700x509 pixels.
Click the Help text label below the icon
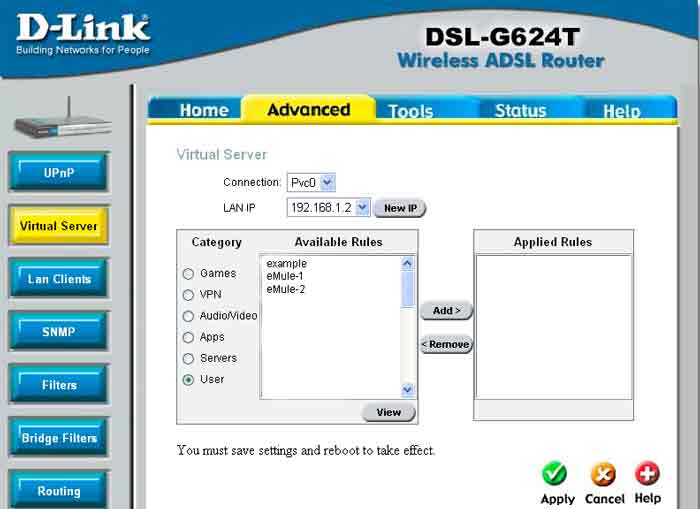(x=648, y=498)
